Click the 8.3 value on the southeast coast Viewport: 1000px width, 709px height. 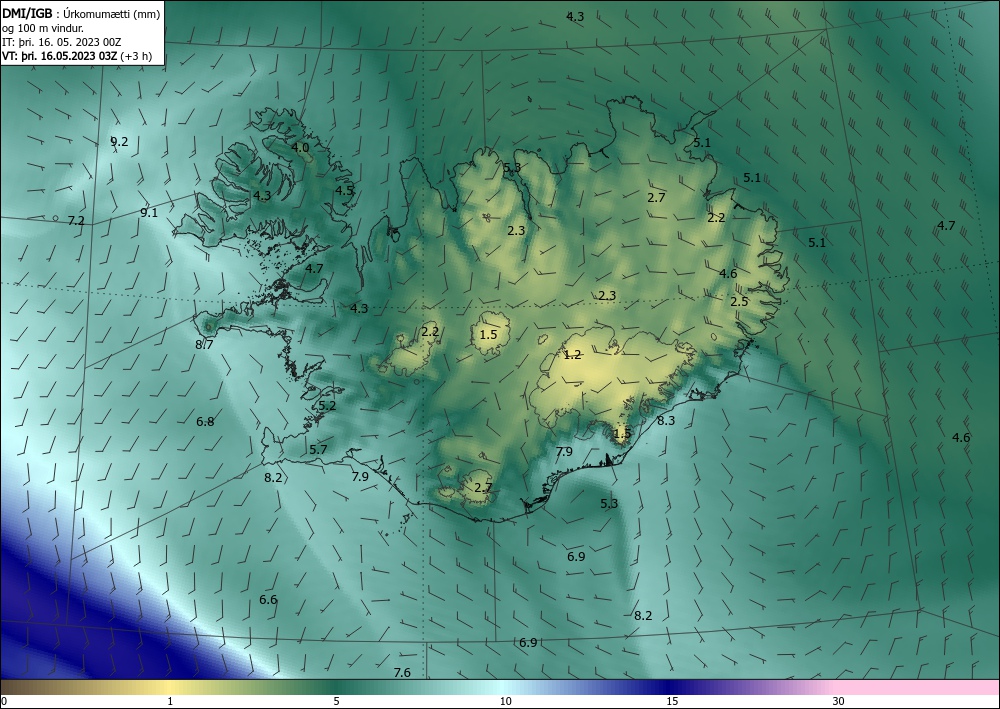(666, 420)
